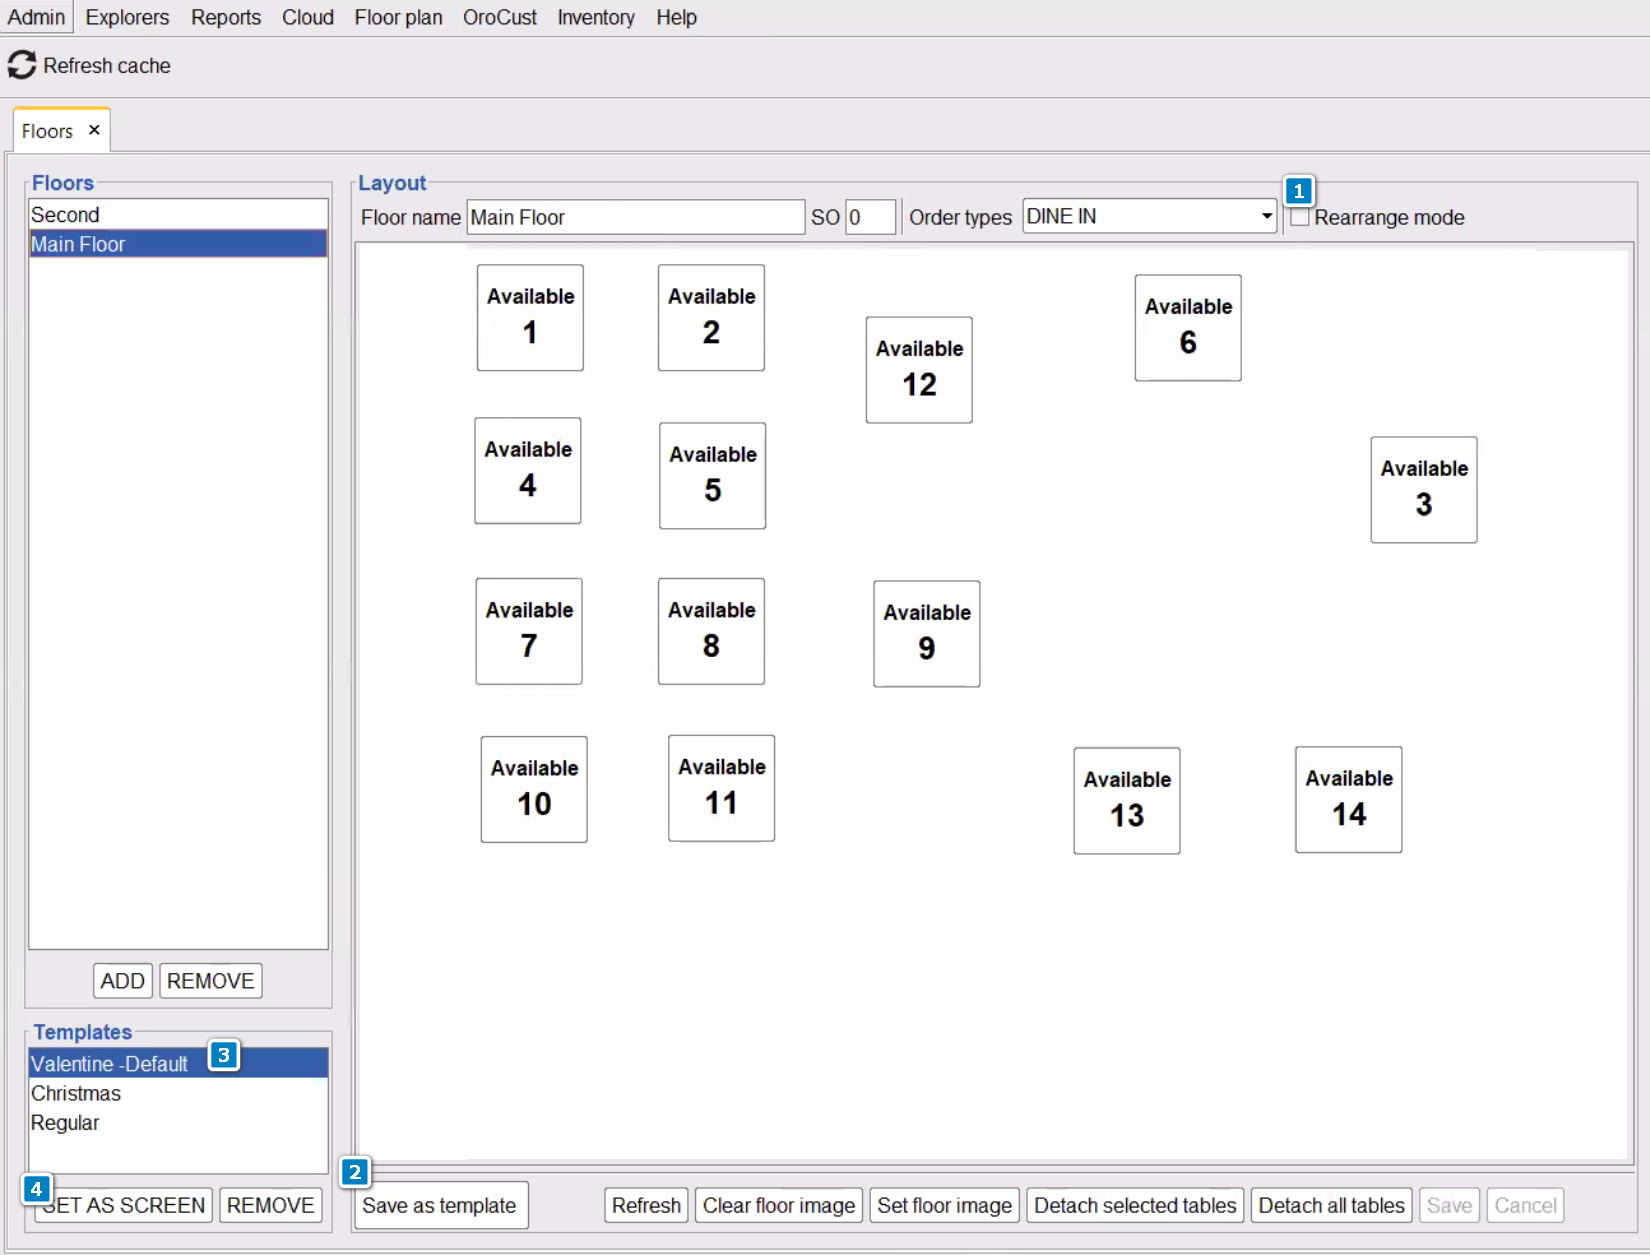Select Main Floor in the Floors list
The height and width of the screenshot is (1255, 1650).
tap(178, 244)
